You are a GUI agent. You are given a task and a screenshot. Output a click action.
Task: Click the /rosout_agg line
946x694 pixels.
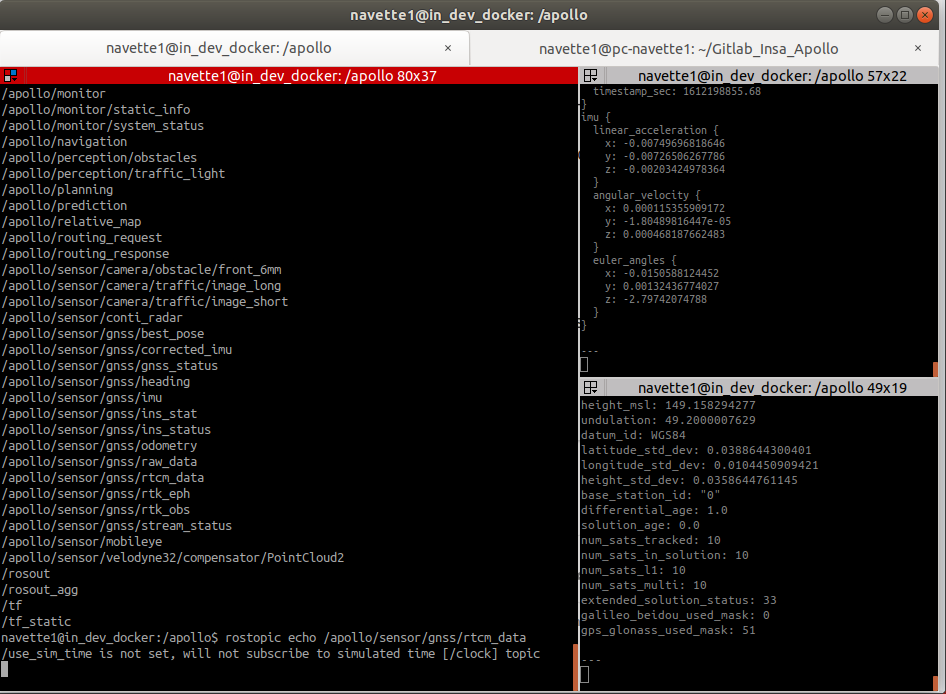click(40, 590)
